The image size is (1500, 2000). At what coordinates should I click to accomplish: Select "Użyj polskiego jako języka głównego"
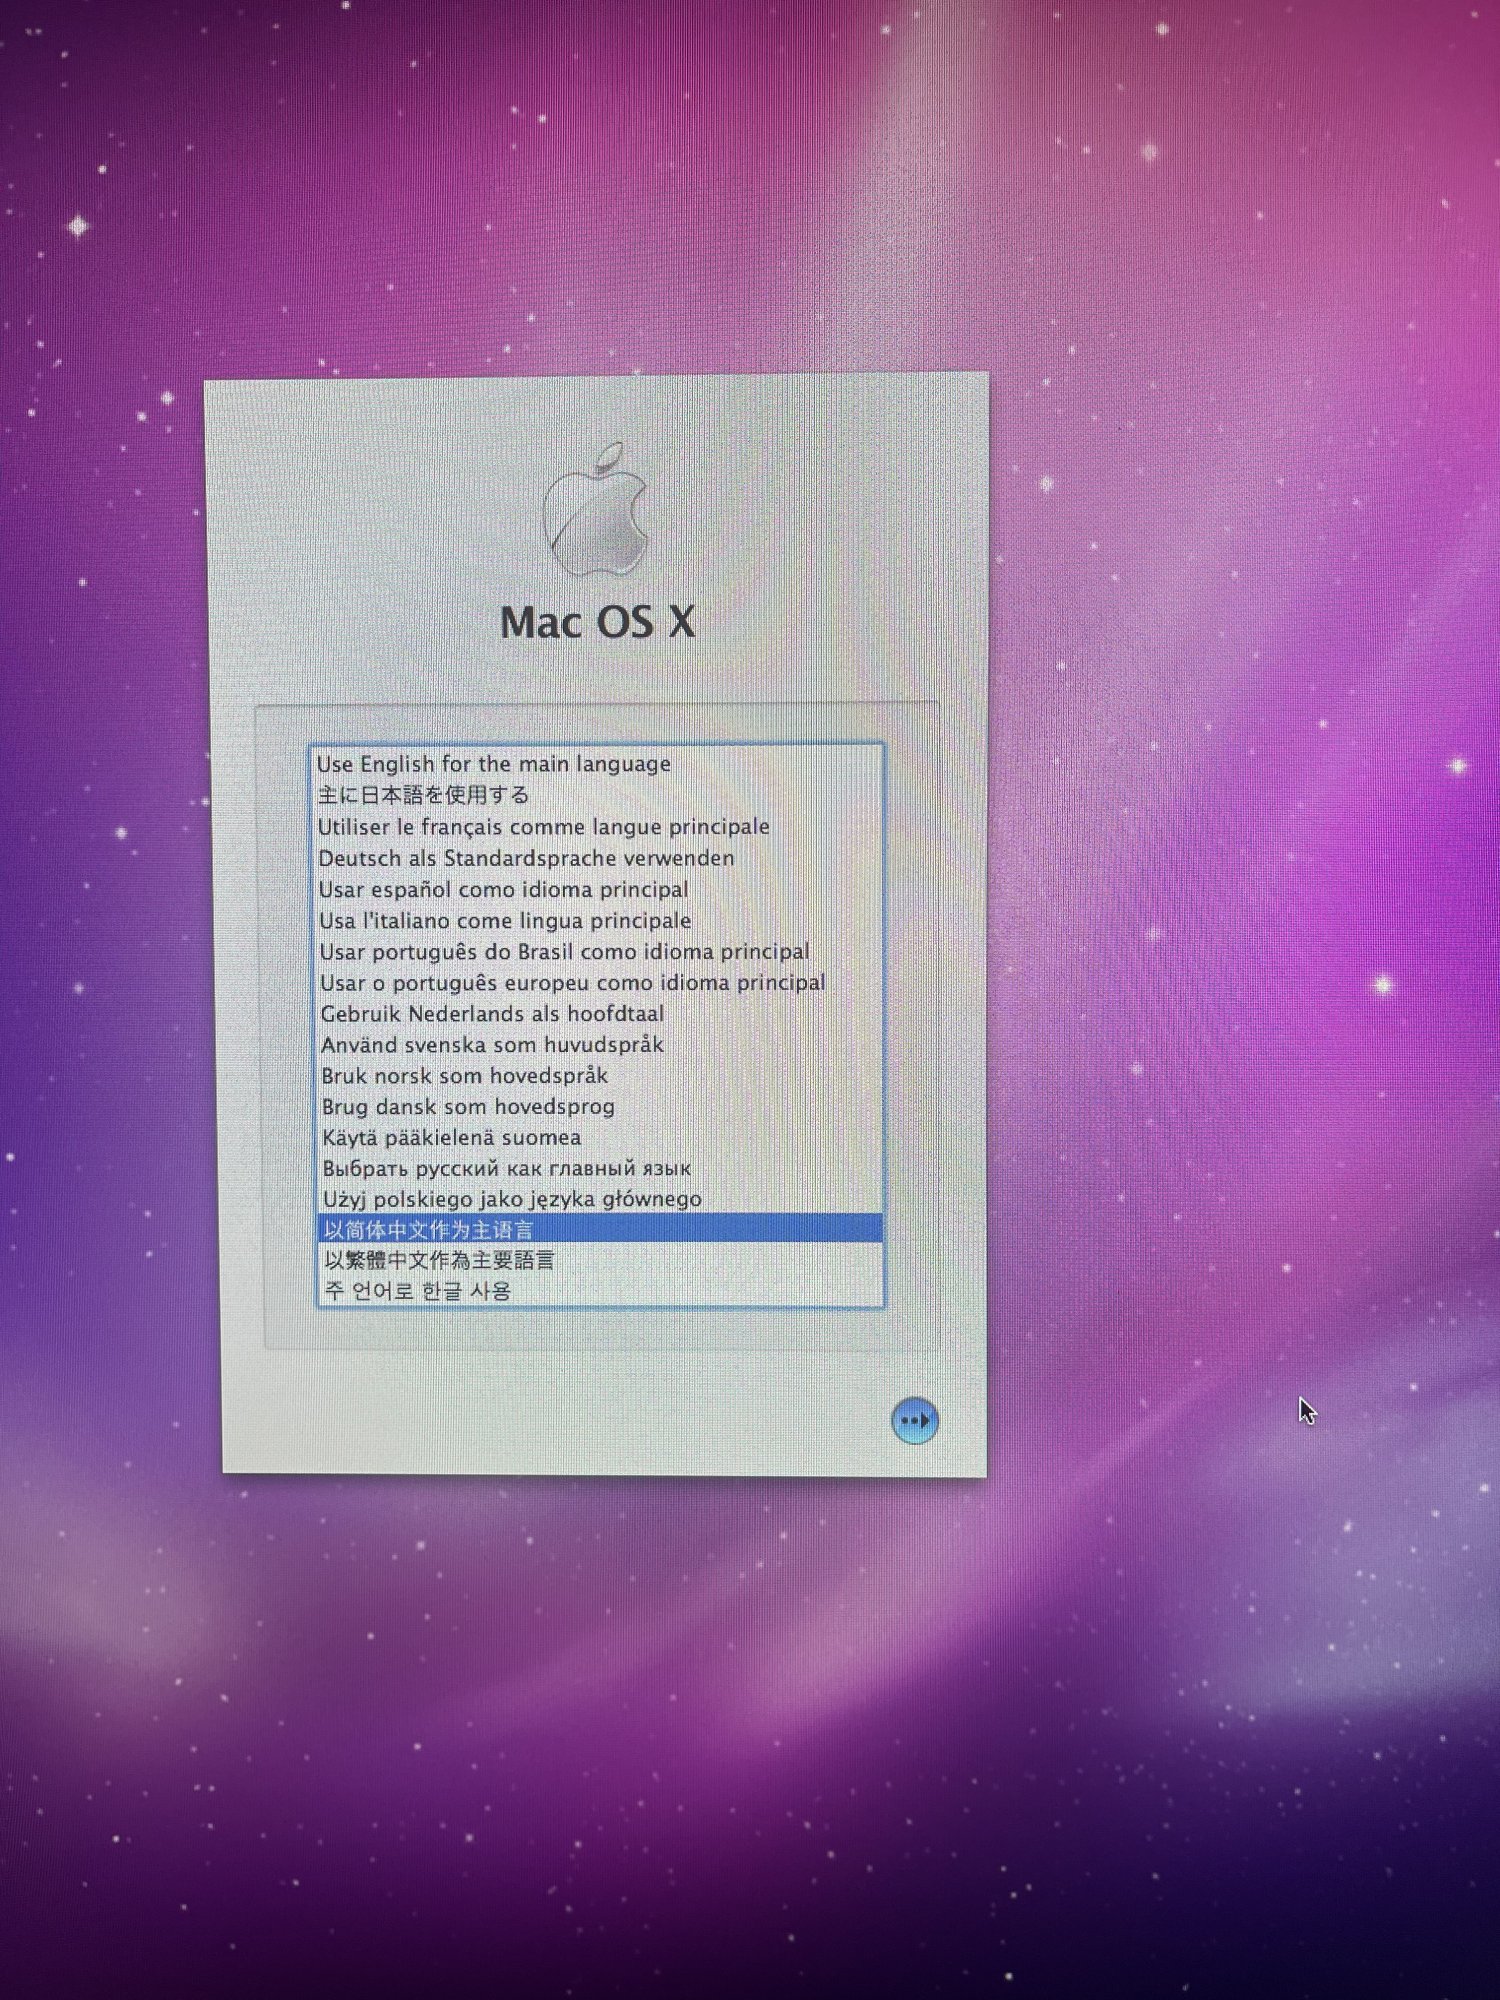click(600, 1198)
